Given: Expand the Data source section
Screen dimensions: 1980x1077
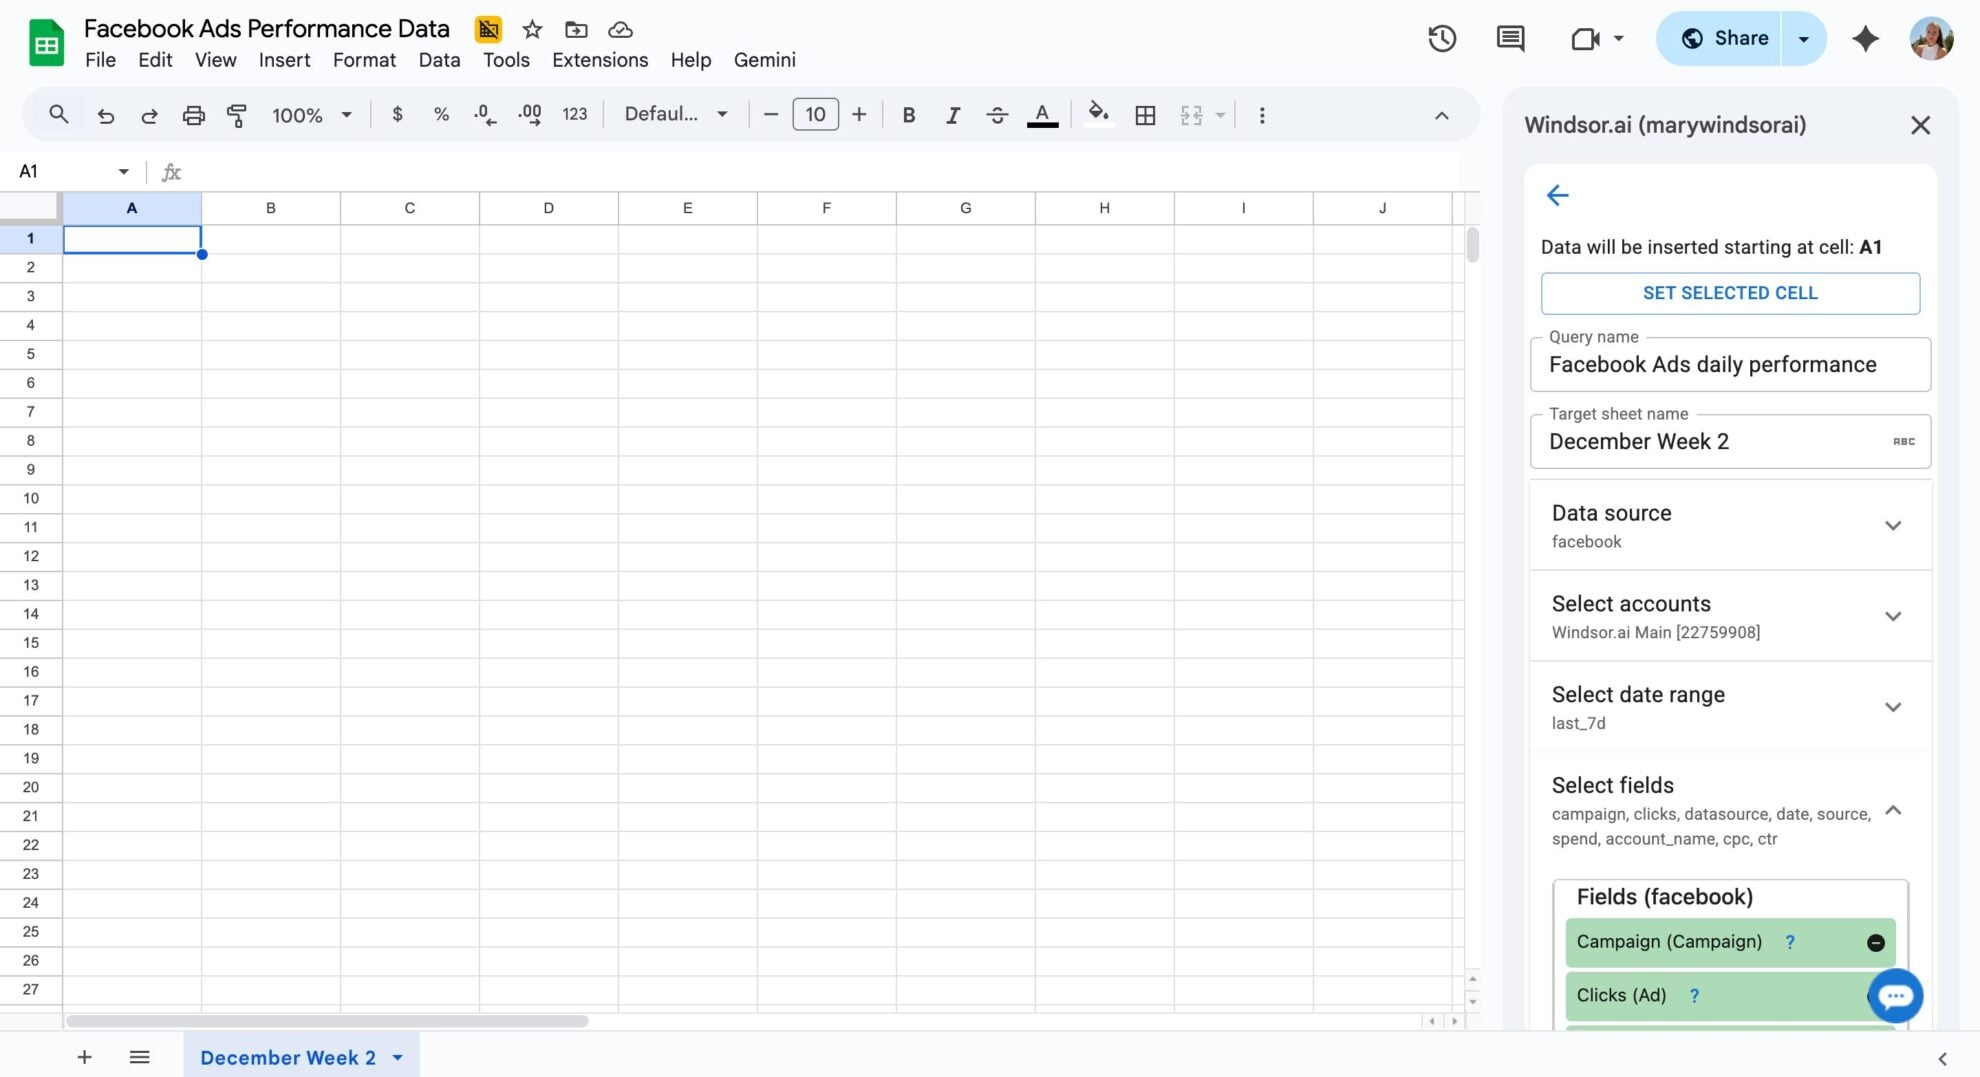Looking at the screenshot, I should click(1893, 525).
